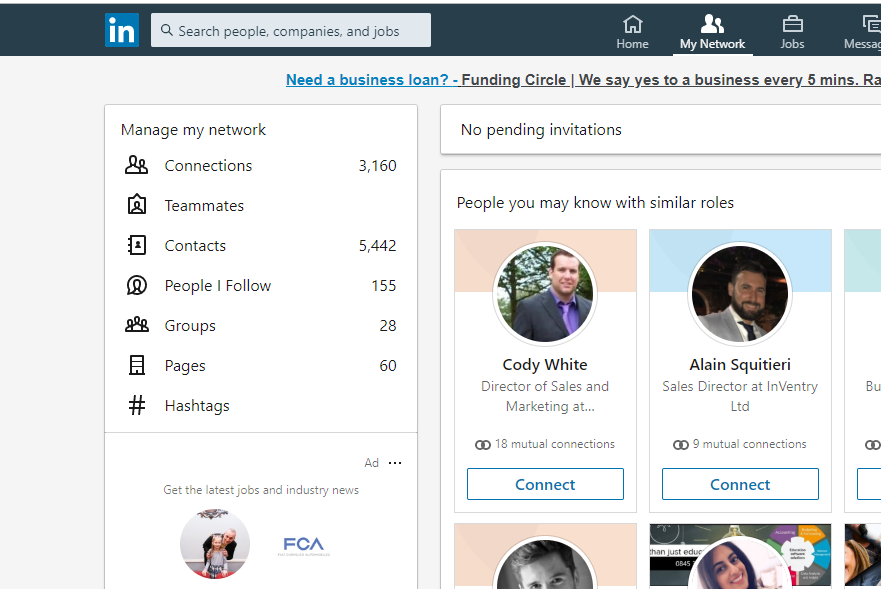Switch to the My Network tab
The height and width of the screenshot is (589, 881).
point(712,30)
